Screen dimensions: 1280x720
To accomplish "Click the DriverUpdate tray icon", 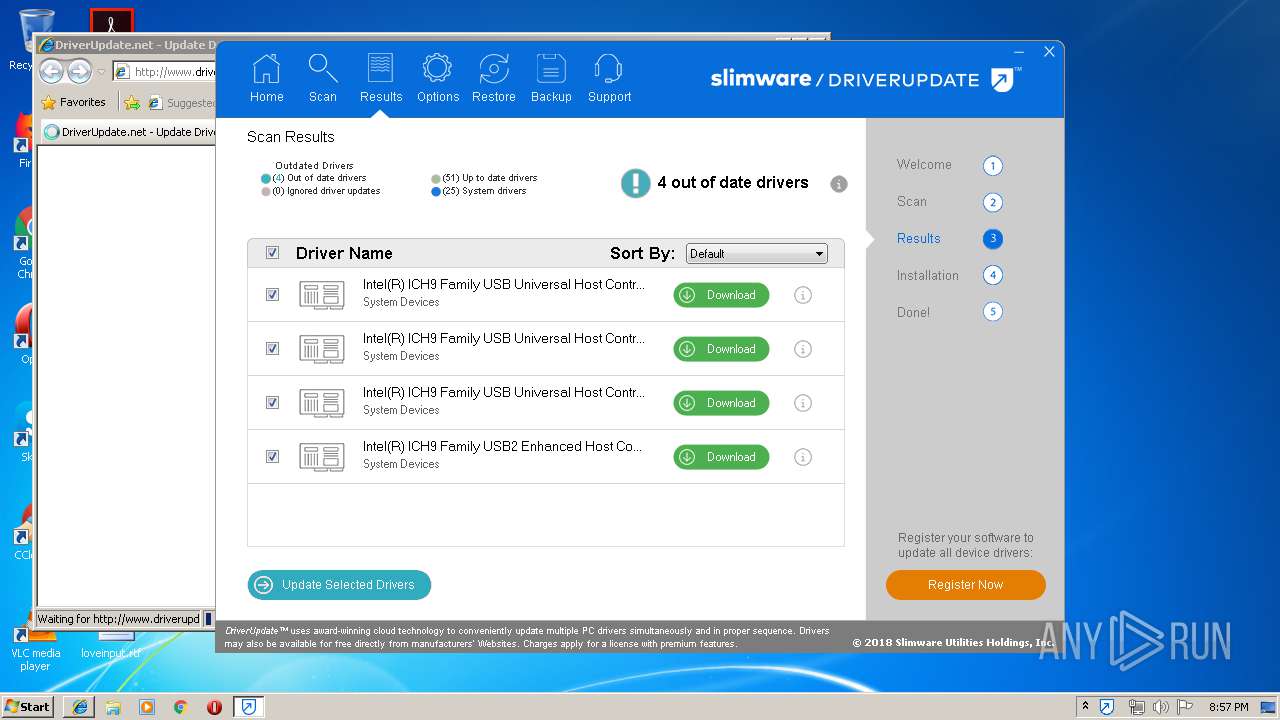I will click(x=1107, y=707).
